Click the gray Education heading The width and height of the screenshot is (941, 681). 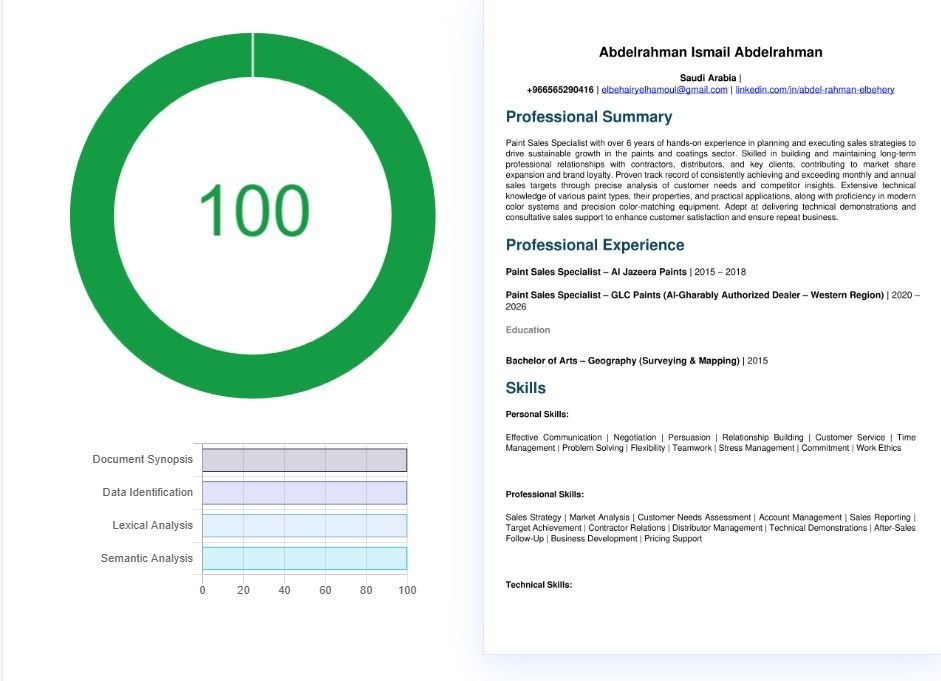(x=528, y=330)
